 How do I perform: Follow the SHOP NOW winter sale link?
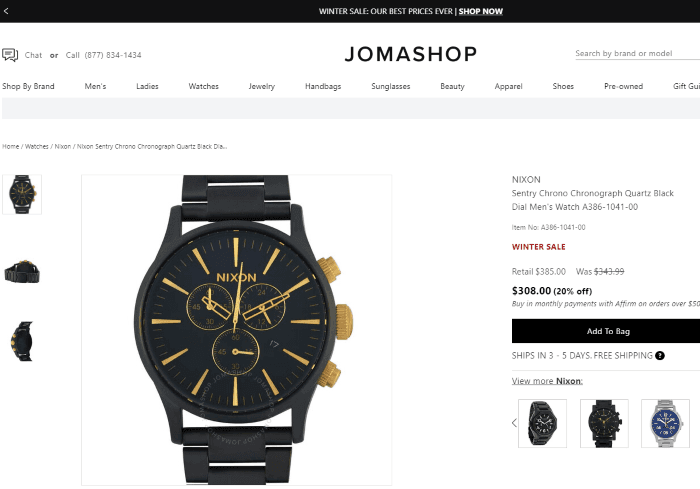480,11
